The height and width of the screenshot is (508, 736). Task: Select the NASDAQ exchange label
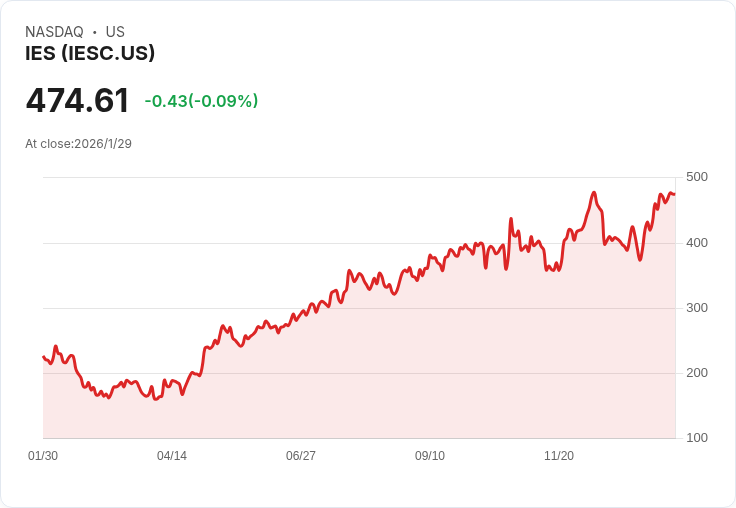(54, 32)
